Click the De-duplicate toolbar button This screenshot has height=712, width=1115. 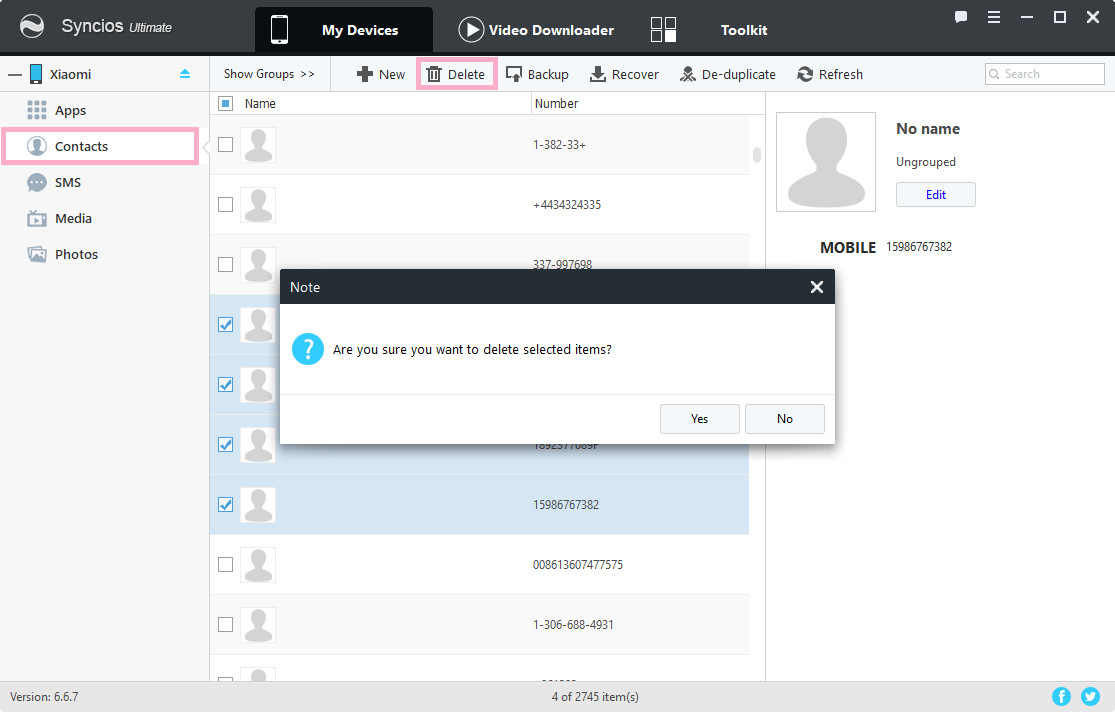click(x=727, y=74)
